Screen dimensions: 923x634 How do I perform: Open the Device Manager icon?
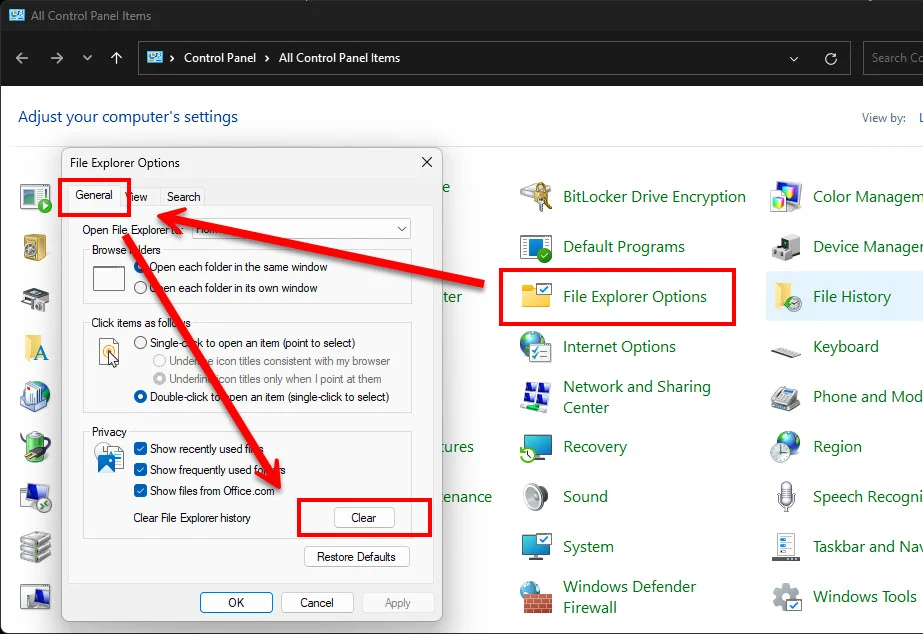786,247
